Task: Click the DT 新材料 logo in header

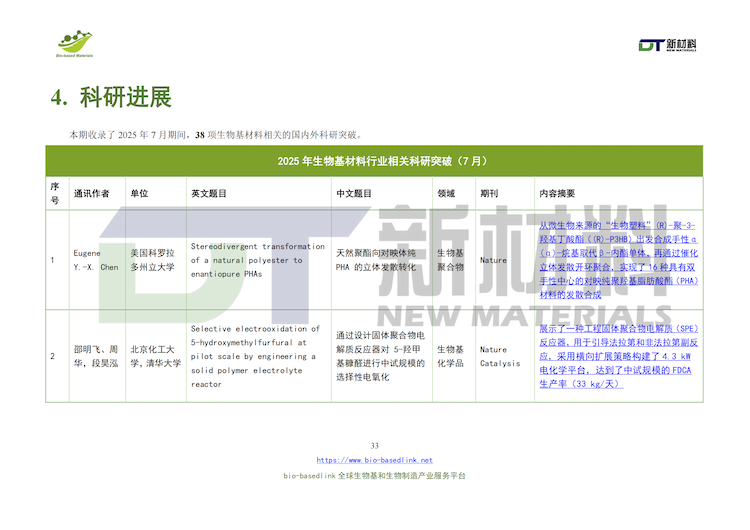Action: coord(667,44)
